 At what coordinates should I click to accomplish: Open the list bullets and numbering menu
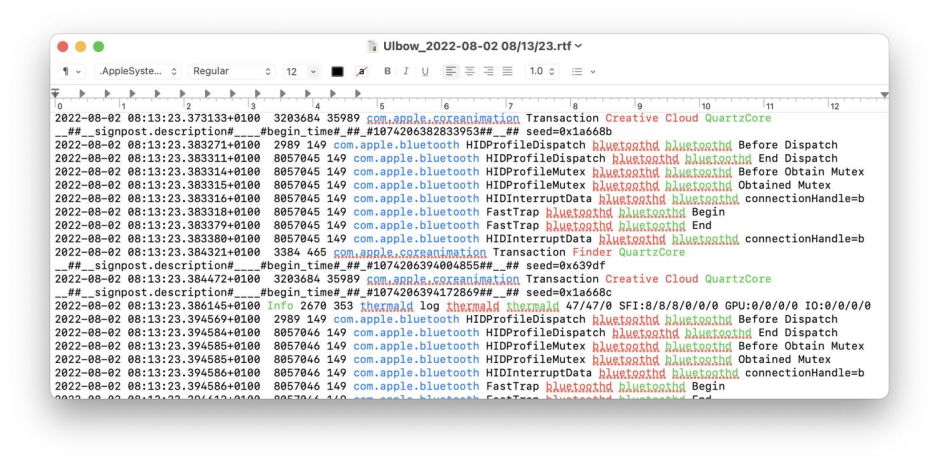click(x=583, y=72)
